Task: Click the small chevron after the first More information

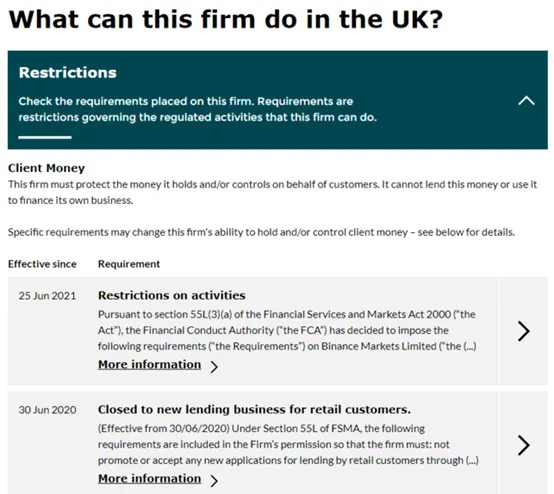Action: pos(214,367)
